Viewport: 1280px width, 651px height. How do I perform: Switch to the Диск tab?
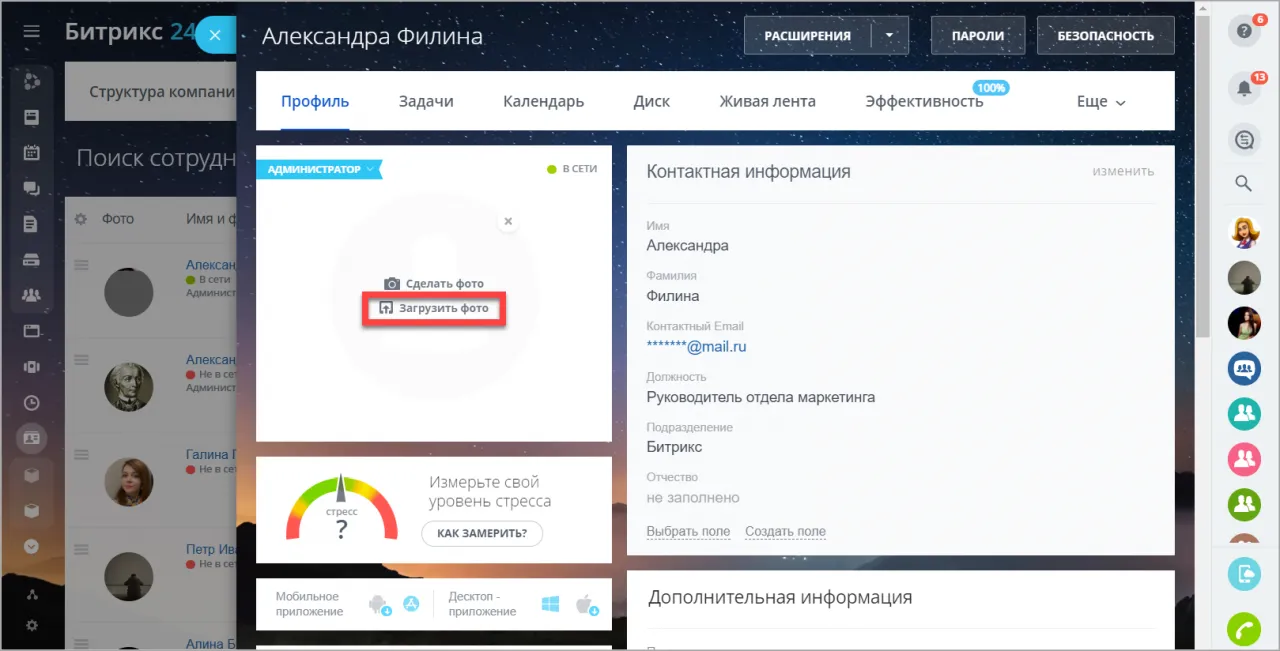pos(652,101)
